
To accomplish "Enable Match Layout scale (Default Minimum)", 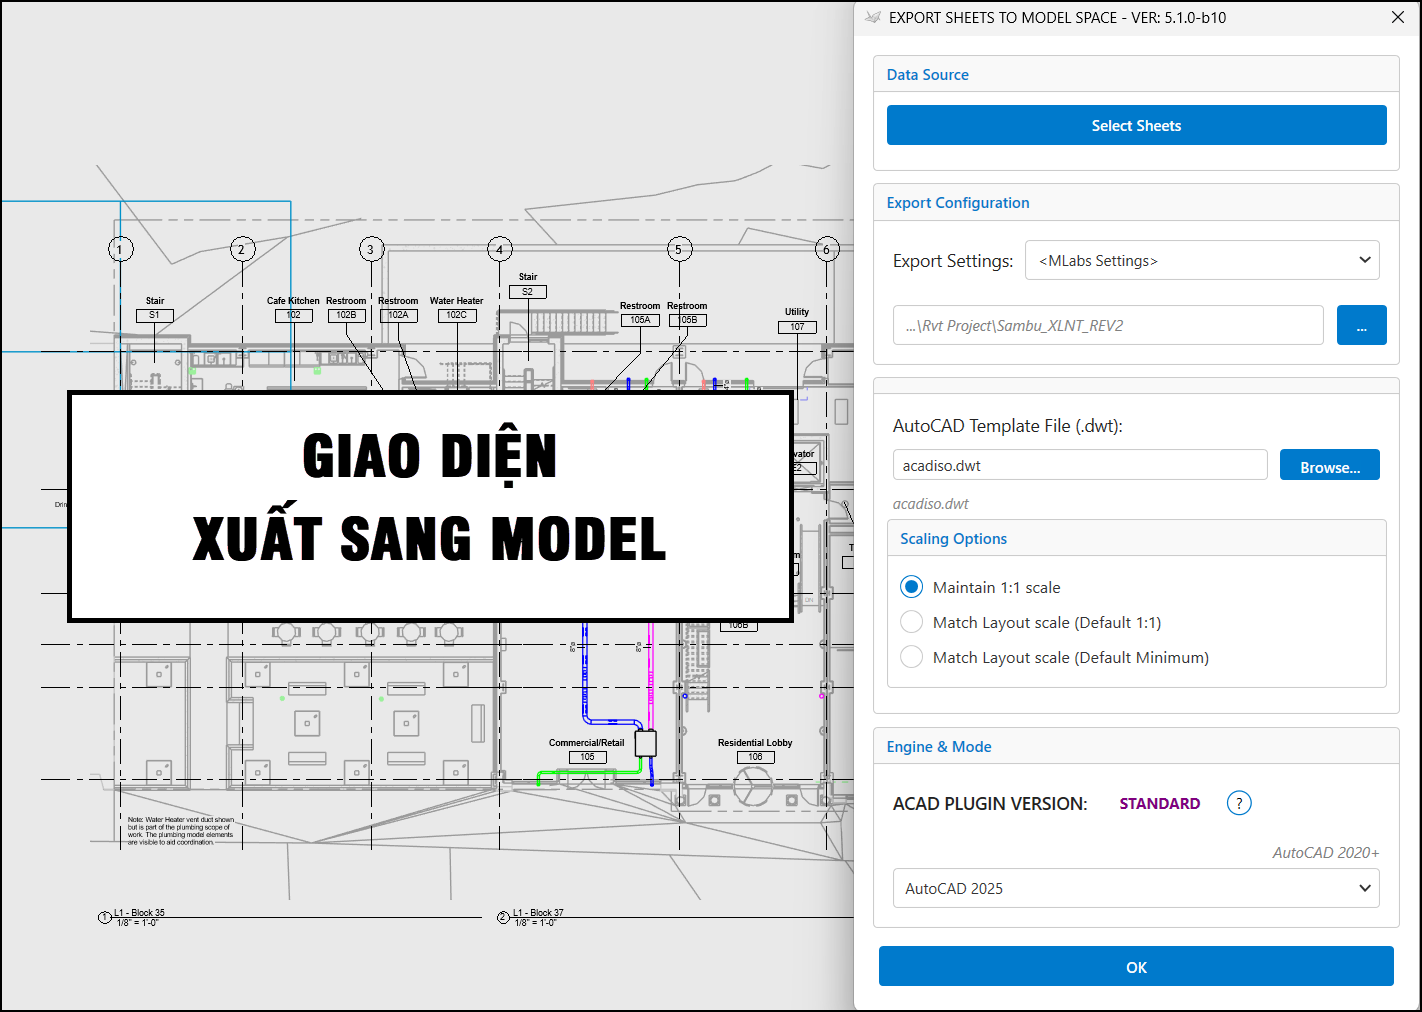I will (911, 657).
